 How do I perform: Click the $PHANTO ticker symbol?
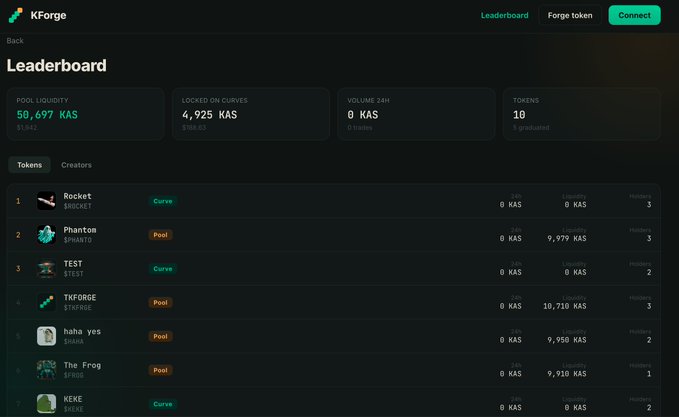[x=78, y=240]
